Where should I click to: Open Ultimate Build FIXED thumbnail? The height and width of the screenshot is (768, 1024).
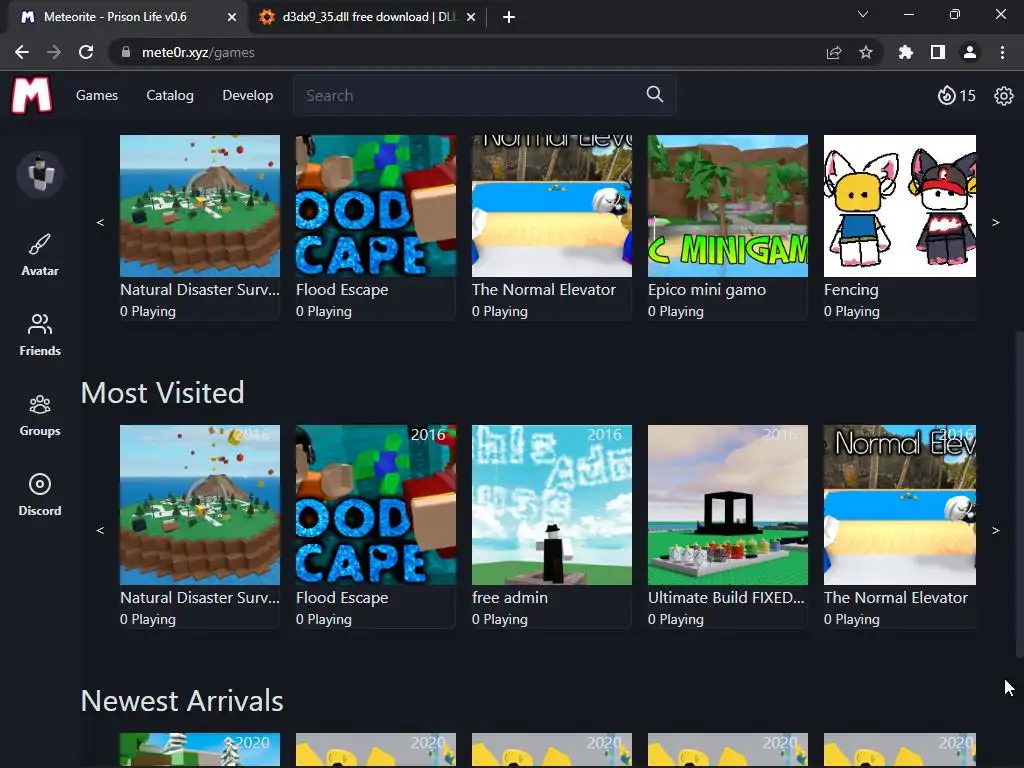click(728, 505)
